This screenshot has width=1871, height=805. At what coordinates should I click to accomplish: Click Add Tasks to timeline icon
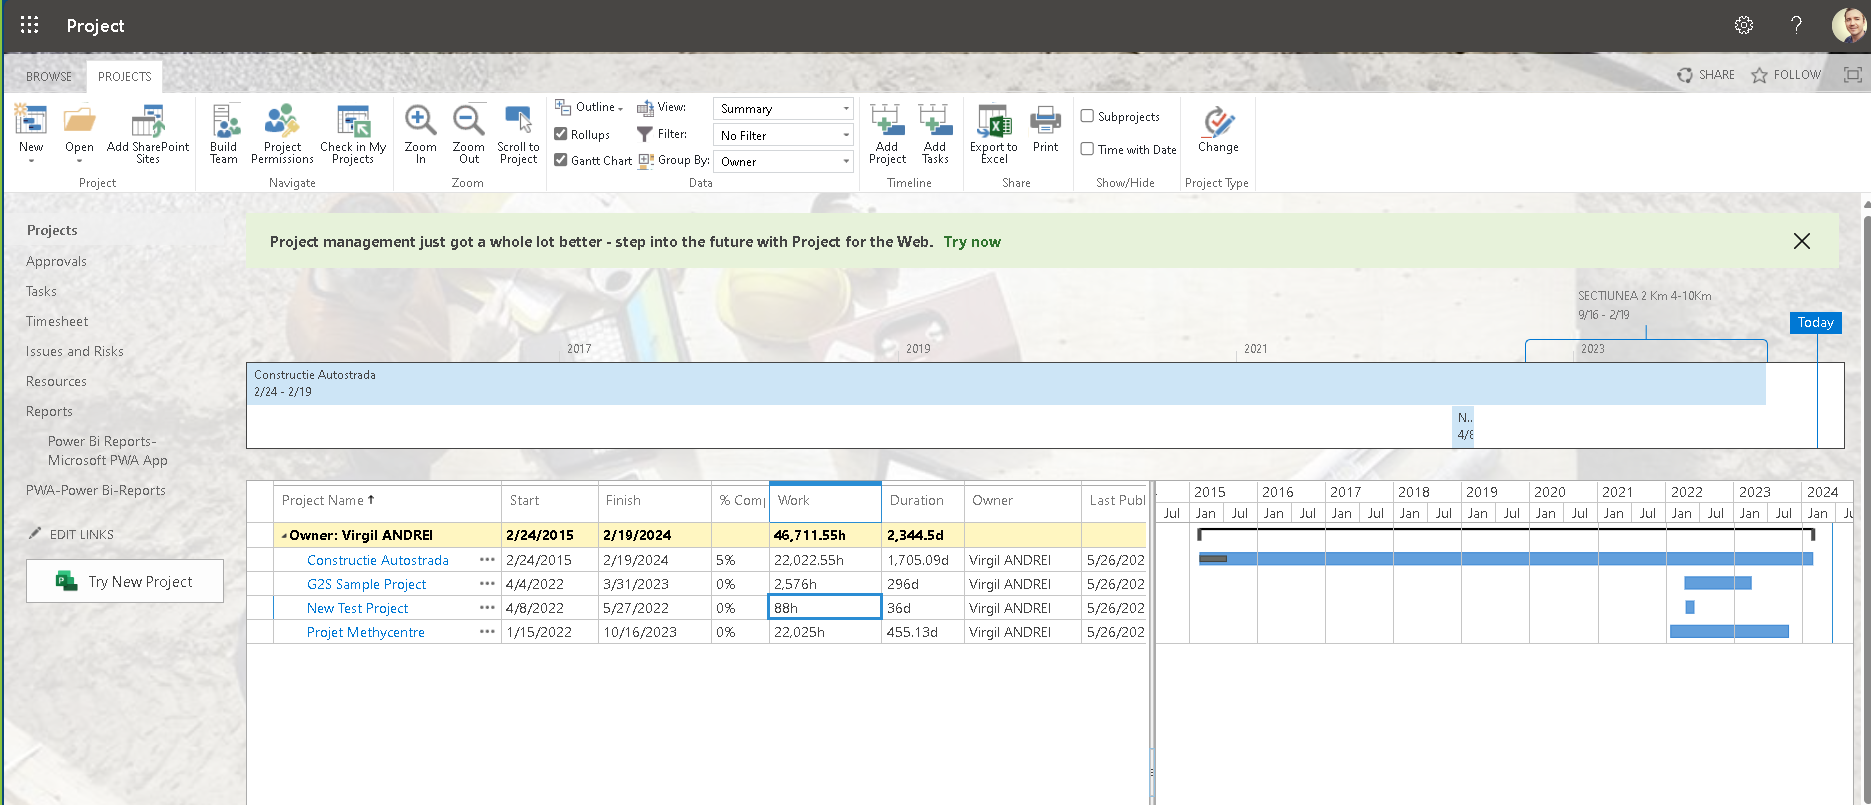[x=935, y=122]
